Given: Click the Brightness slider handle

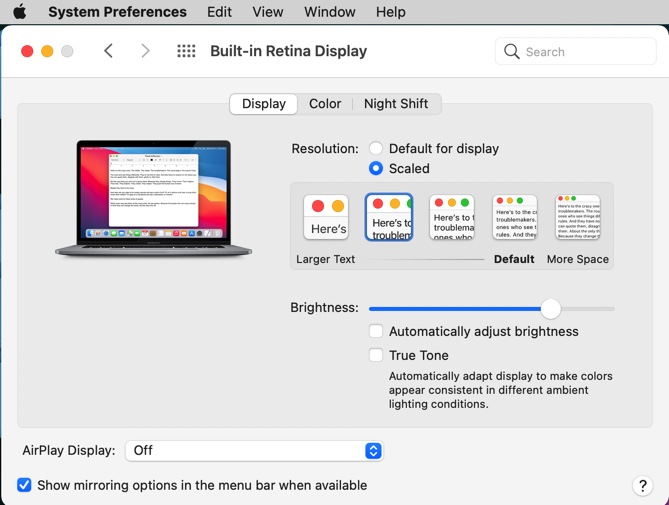Looking at the screenshot, I should 551,308.
